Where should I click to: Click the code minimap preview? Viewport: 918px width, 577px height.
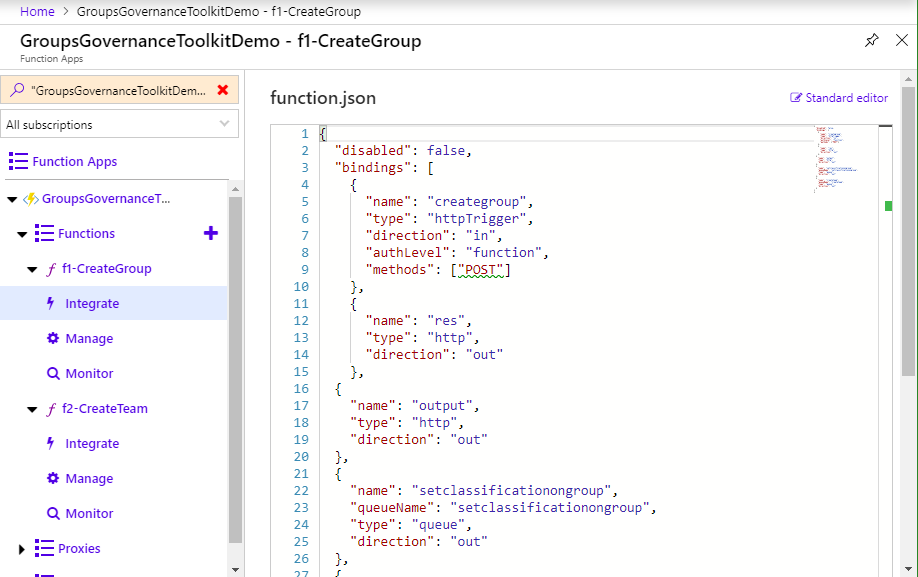(837, 160)
